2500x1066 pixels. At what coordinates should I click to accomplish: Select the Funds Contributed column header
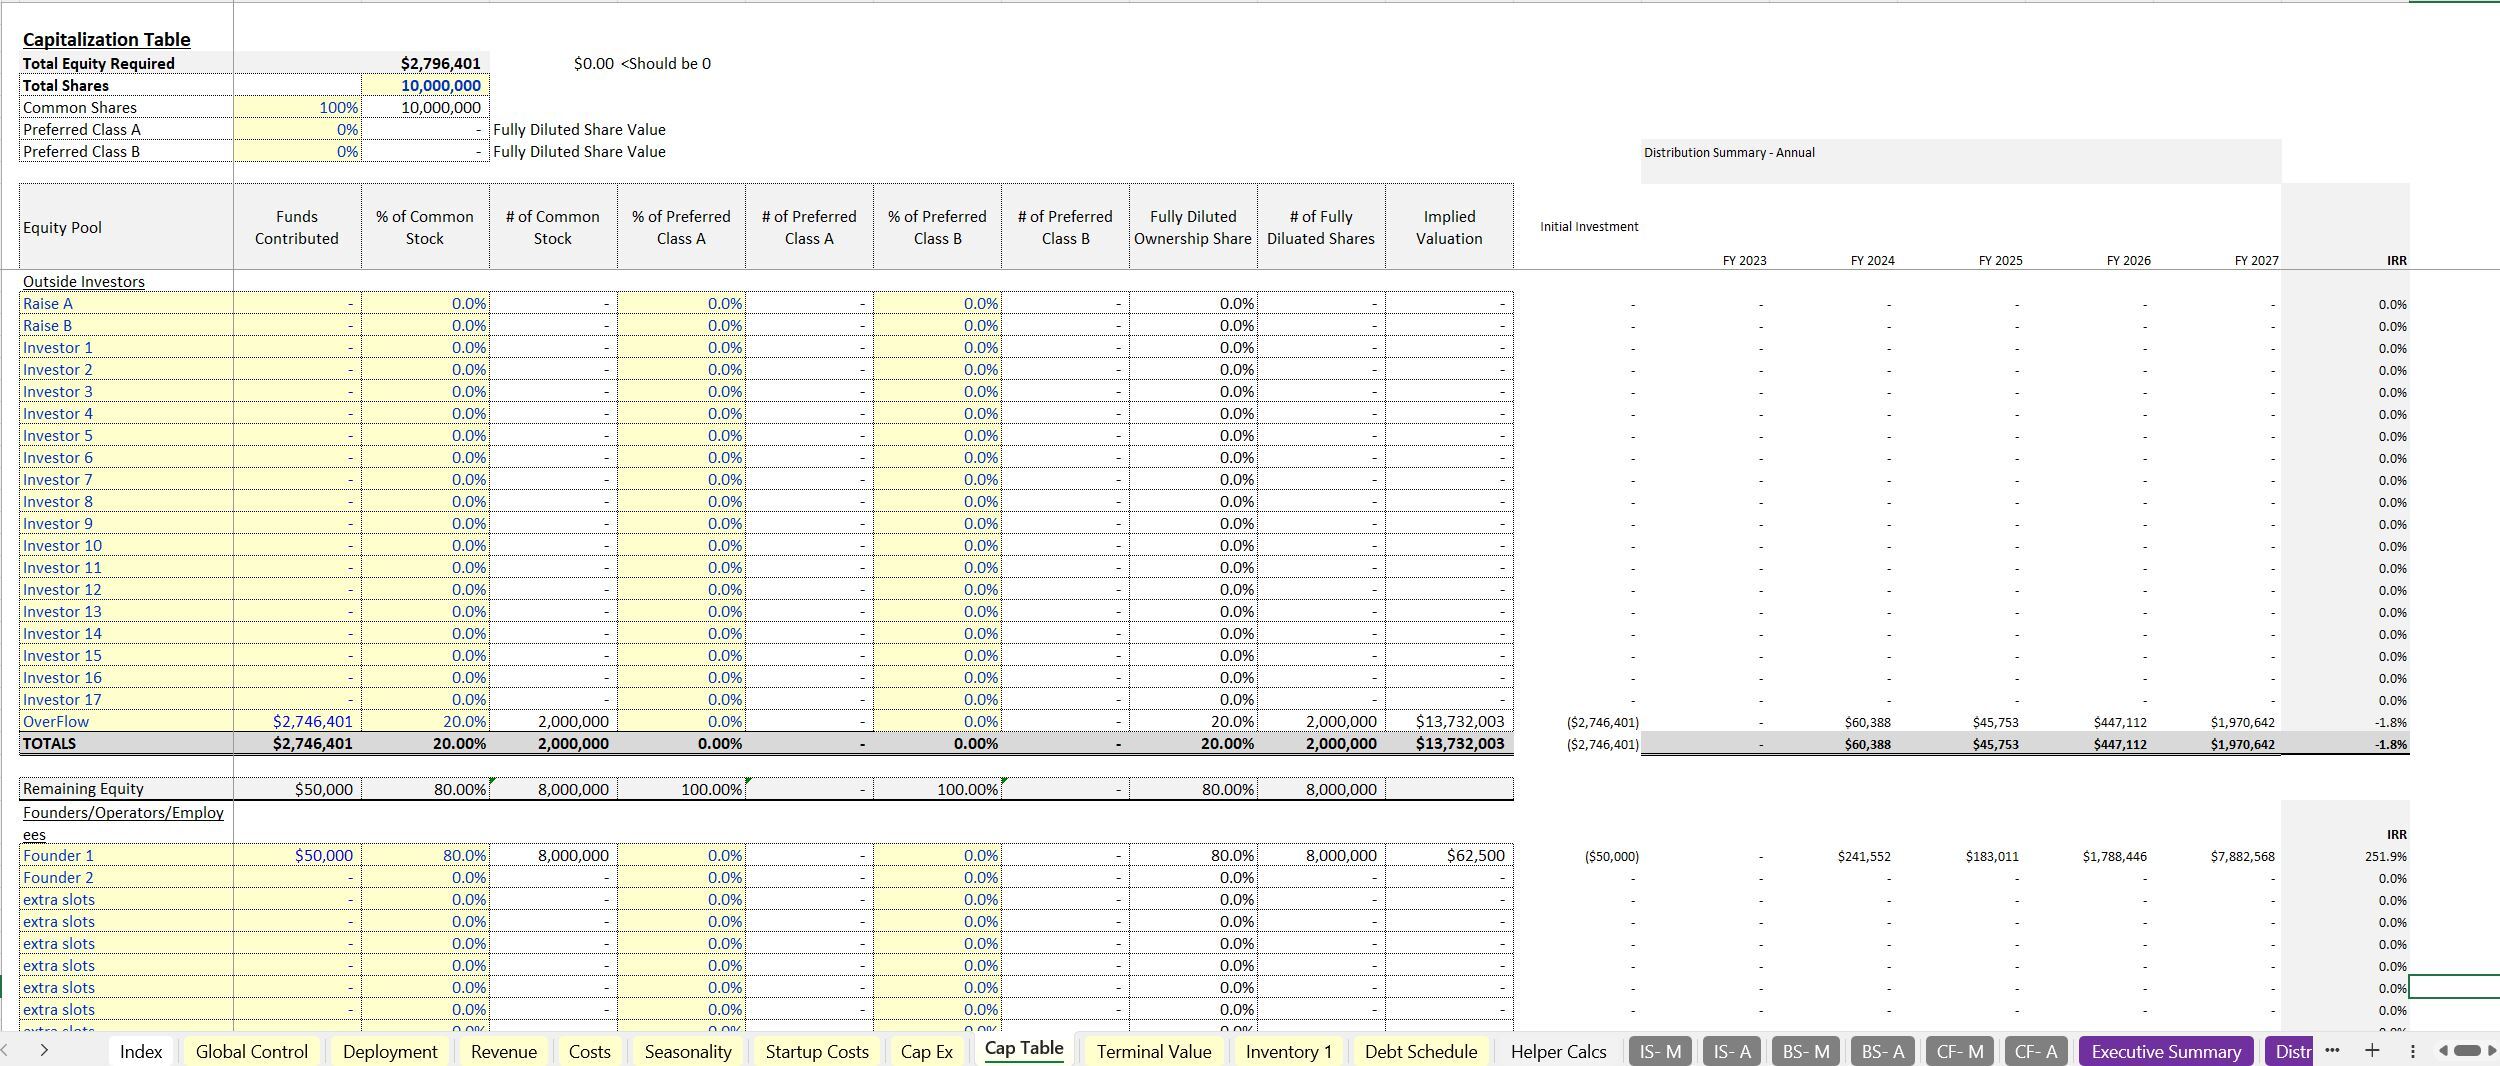click(x=298, y=227)
